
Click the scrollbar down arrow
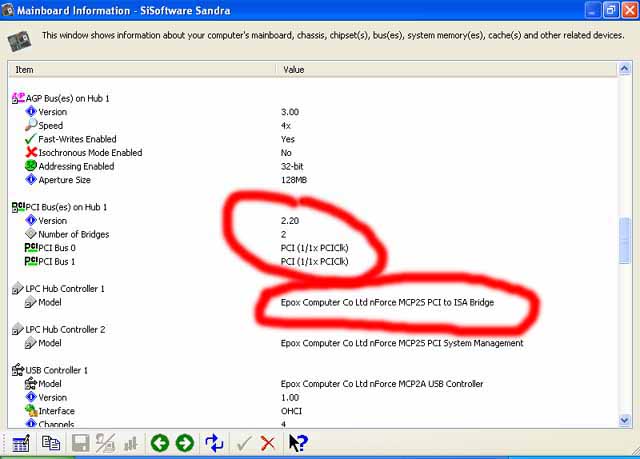click(x=625, y=420)
